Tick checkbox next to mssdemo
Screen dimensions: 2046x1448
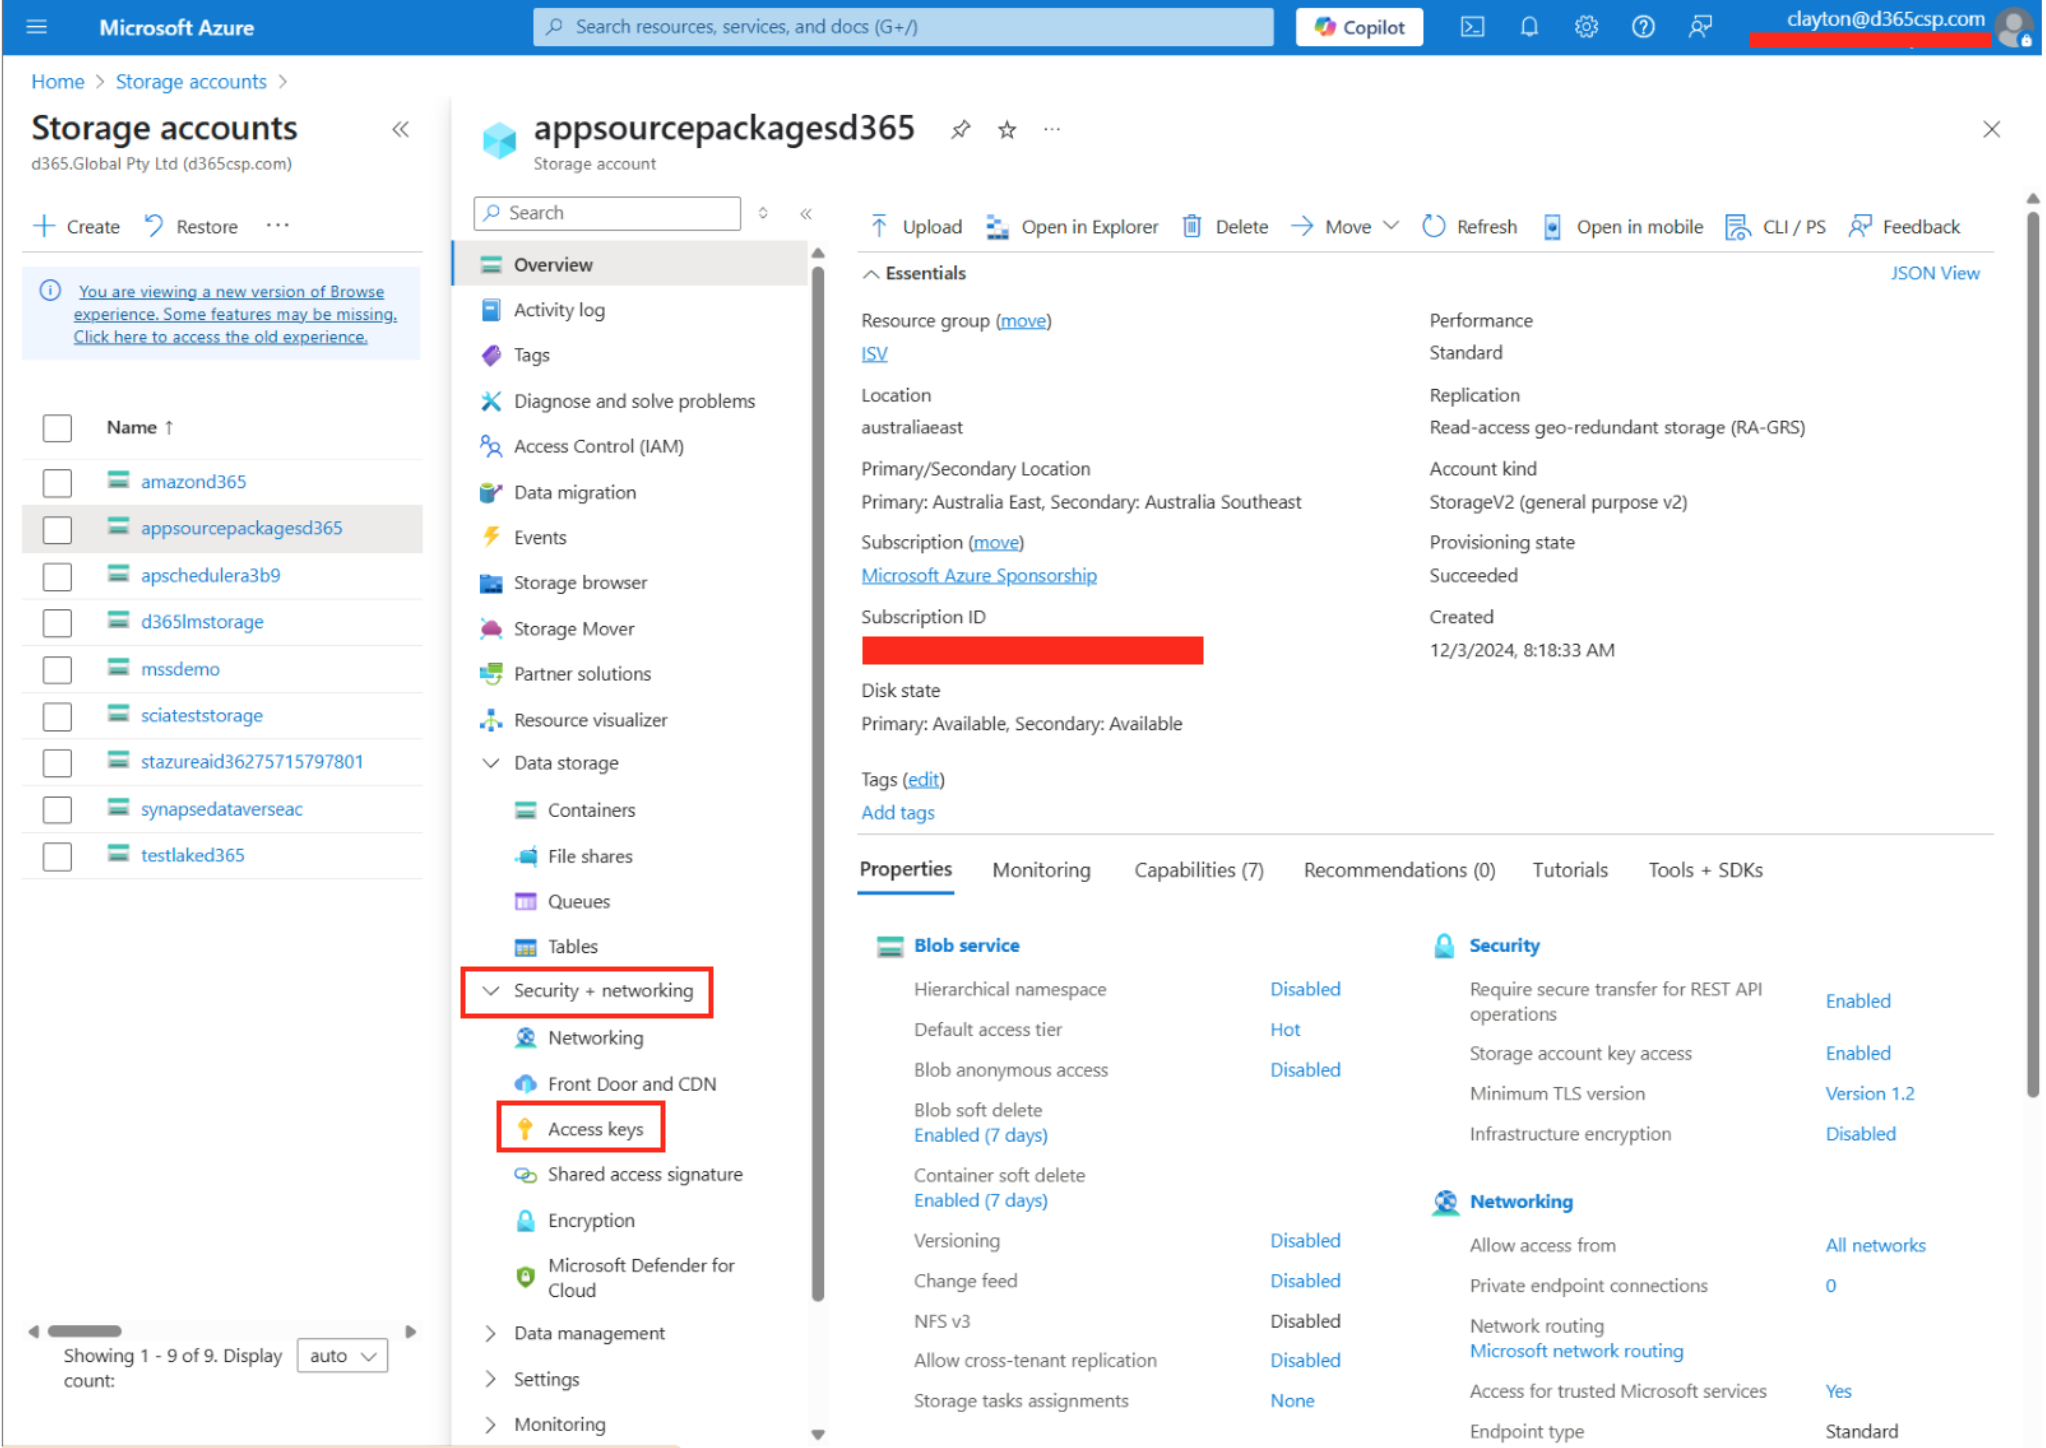coord(57,669)
